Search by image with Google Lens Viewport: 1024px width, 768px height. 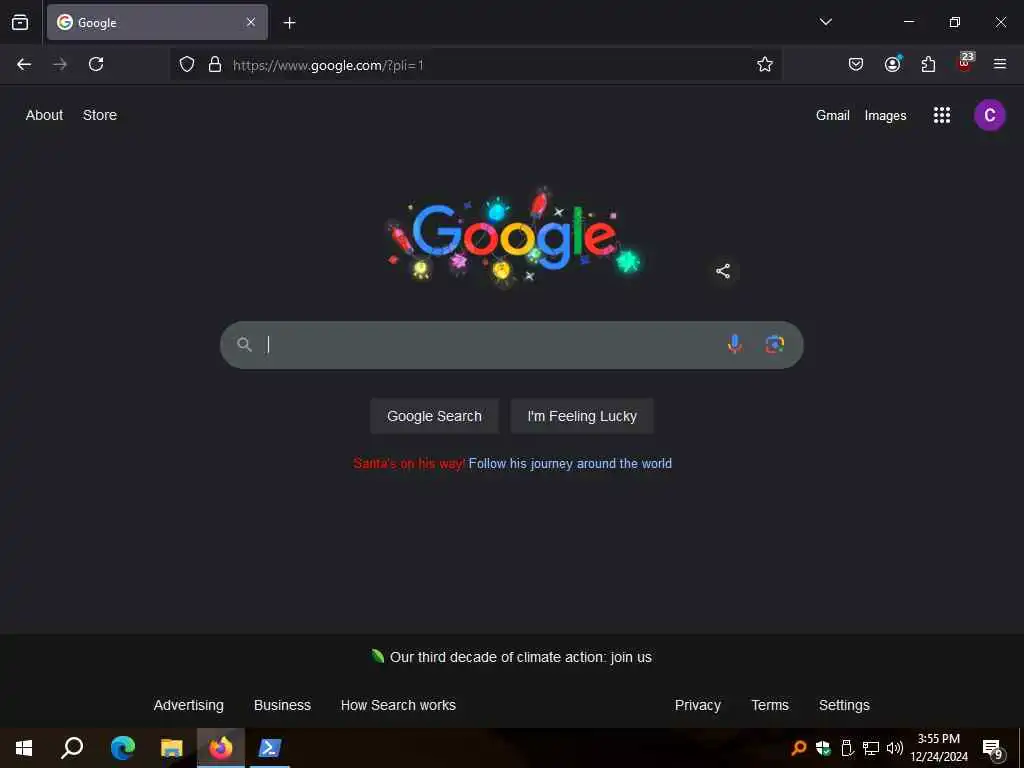775,344
